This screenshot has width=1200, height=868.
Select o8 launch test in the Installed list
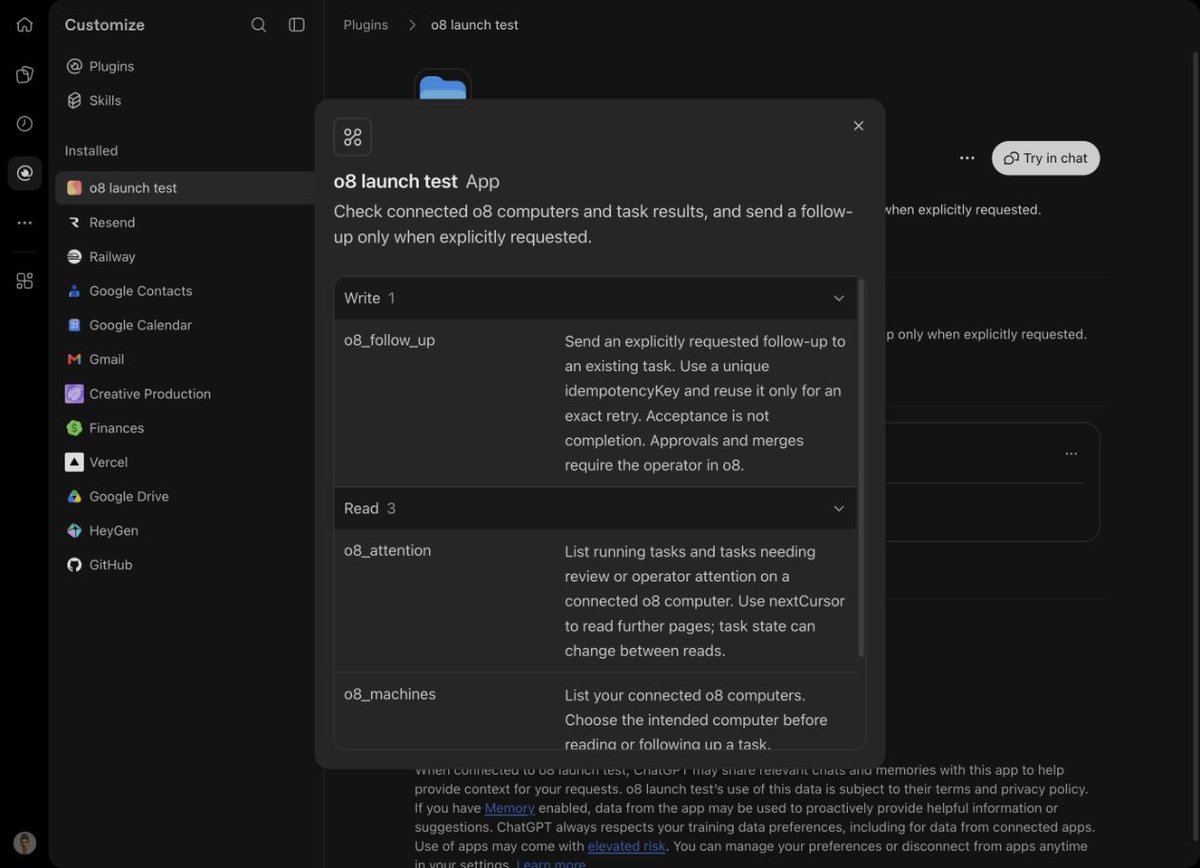click(x=186, y=188)
